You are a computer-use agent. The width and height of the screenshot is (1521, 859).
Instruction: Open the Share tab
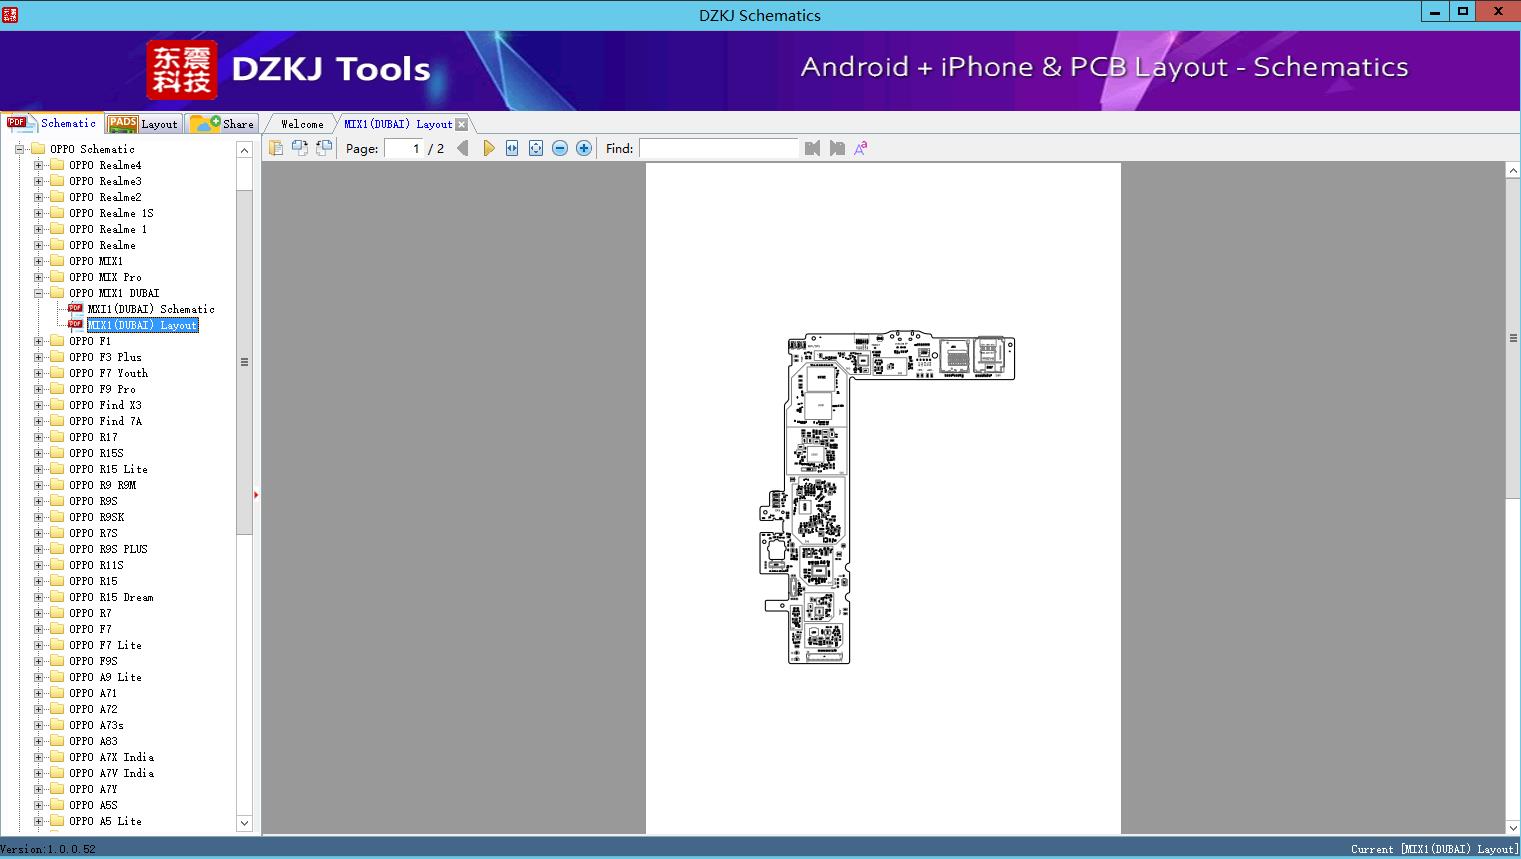pos(223,124)
